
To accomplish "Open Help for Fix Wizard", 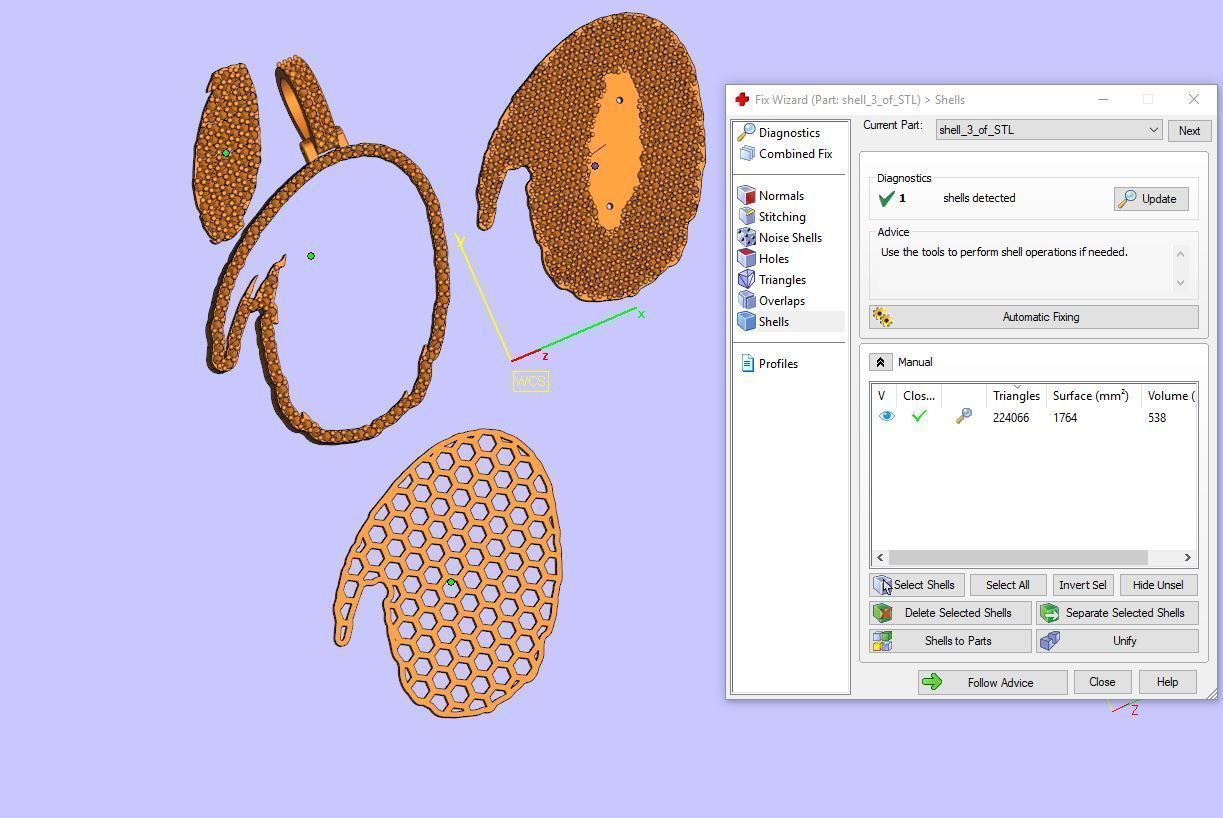I will (x=1167, y=682).
